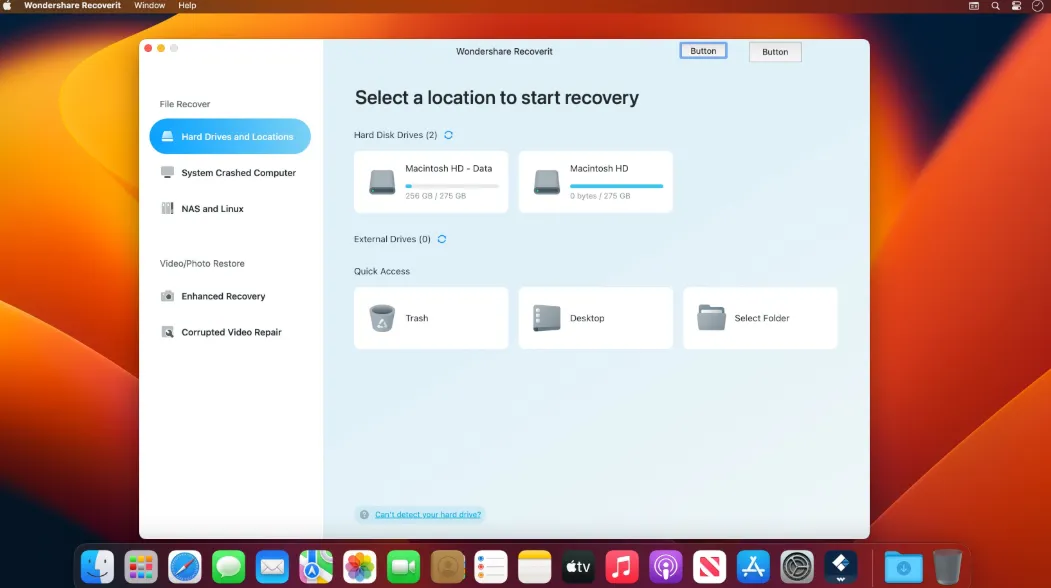This screenshot has width=1051, height=588.
Task: Click the Enhanced Recovery camera icon
Action: pos(168,296)
